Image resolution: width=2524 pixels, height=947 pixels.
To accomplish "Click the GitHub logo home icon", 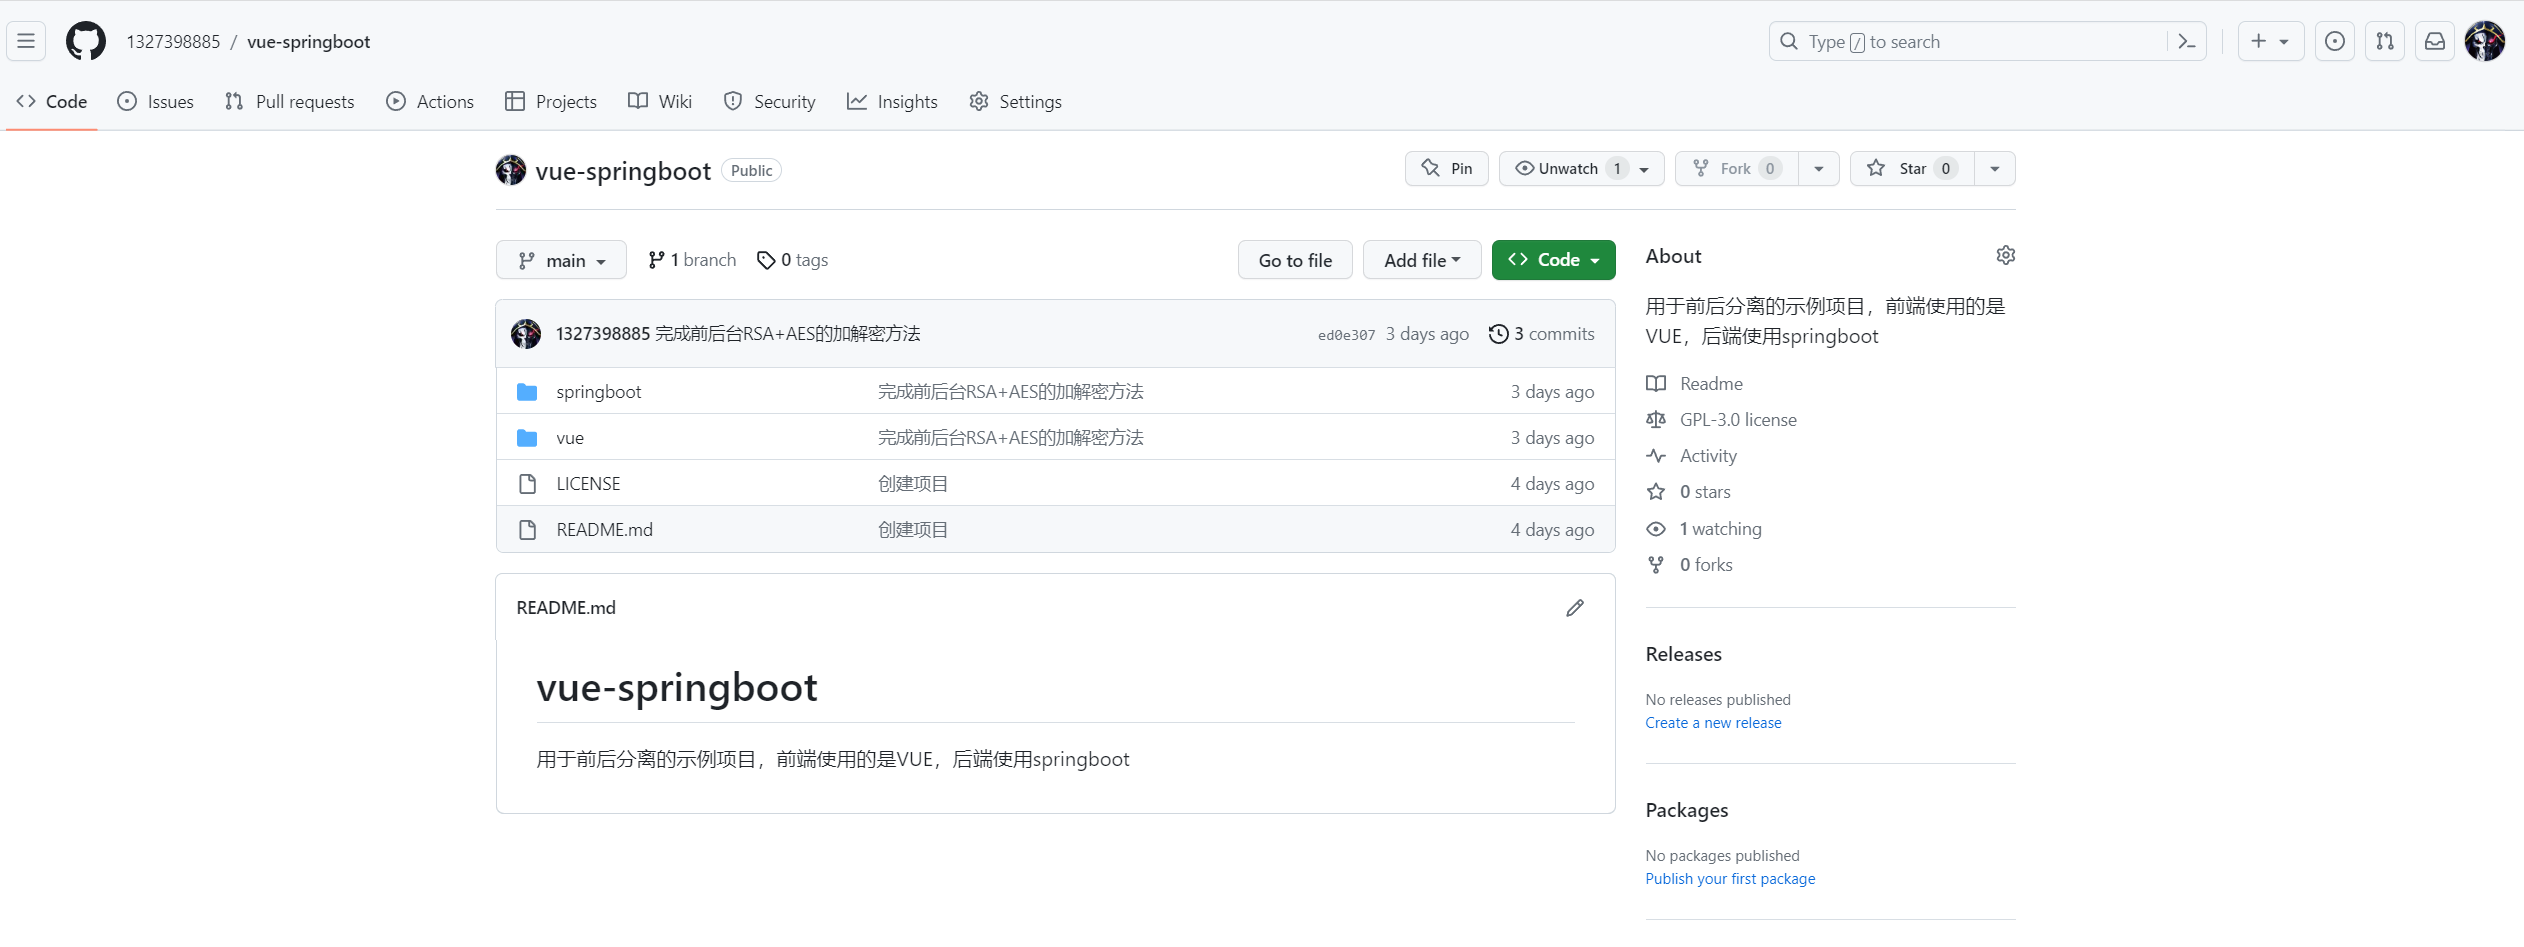I will (x=86, y=41).
